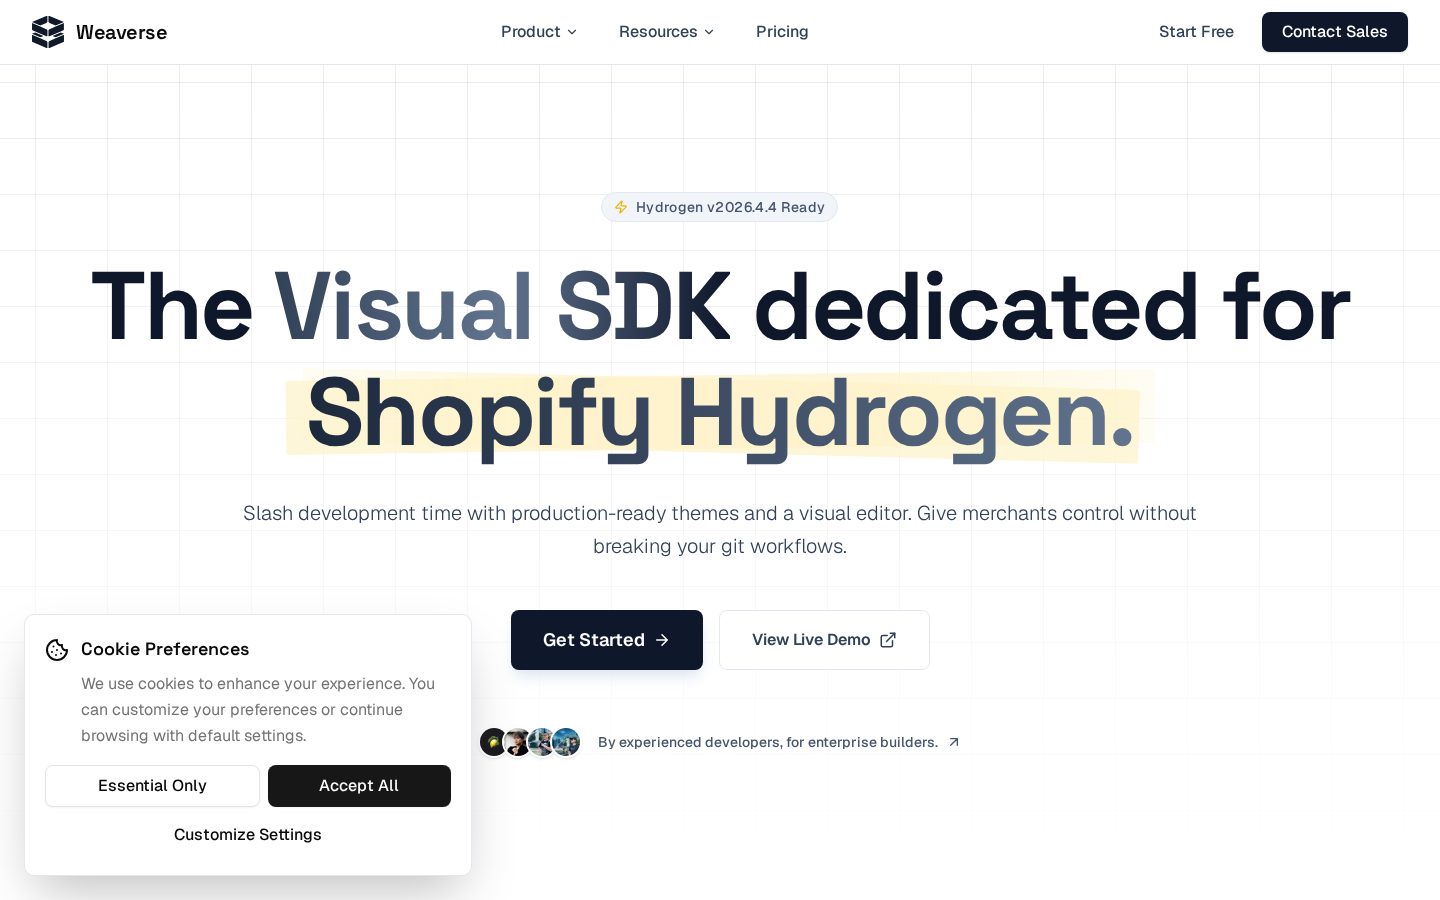This screenshot has height=900, width=1440.
Task: Open the Resources menu
Action: click(667, 32)
